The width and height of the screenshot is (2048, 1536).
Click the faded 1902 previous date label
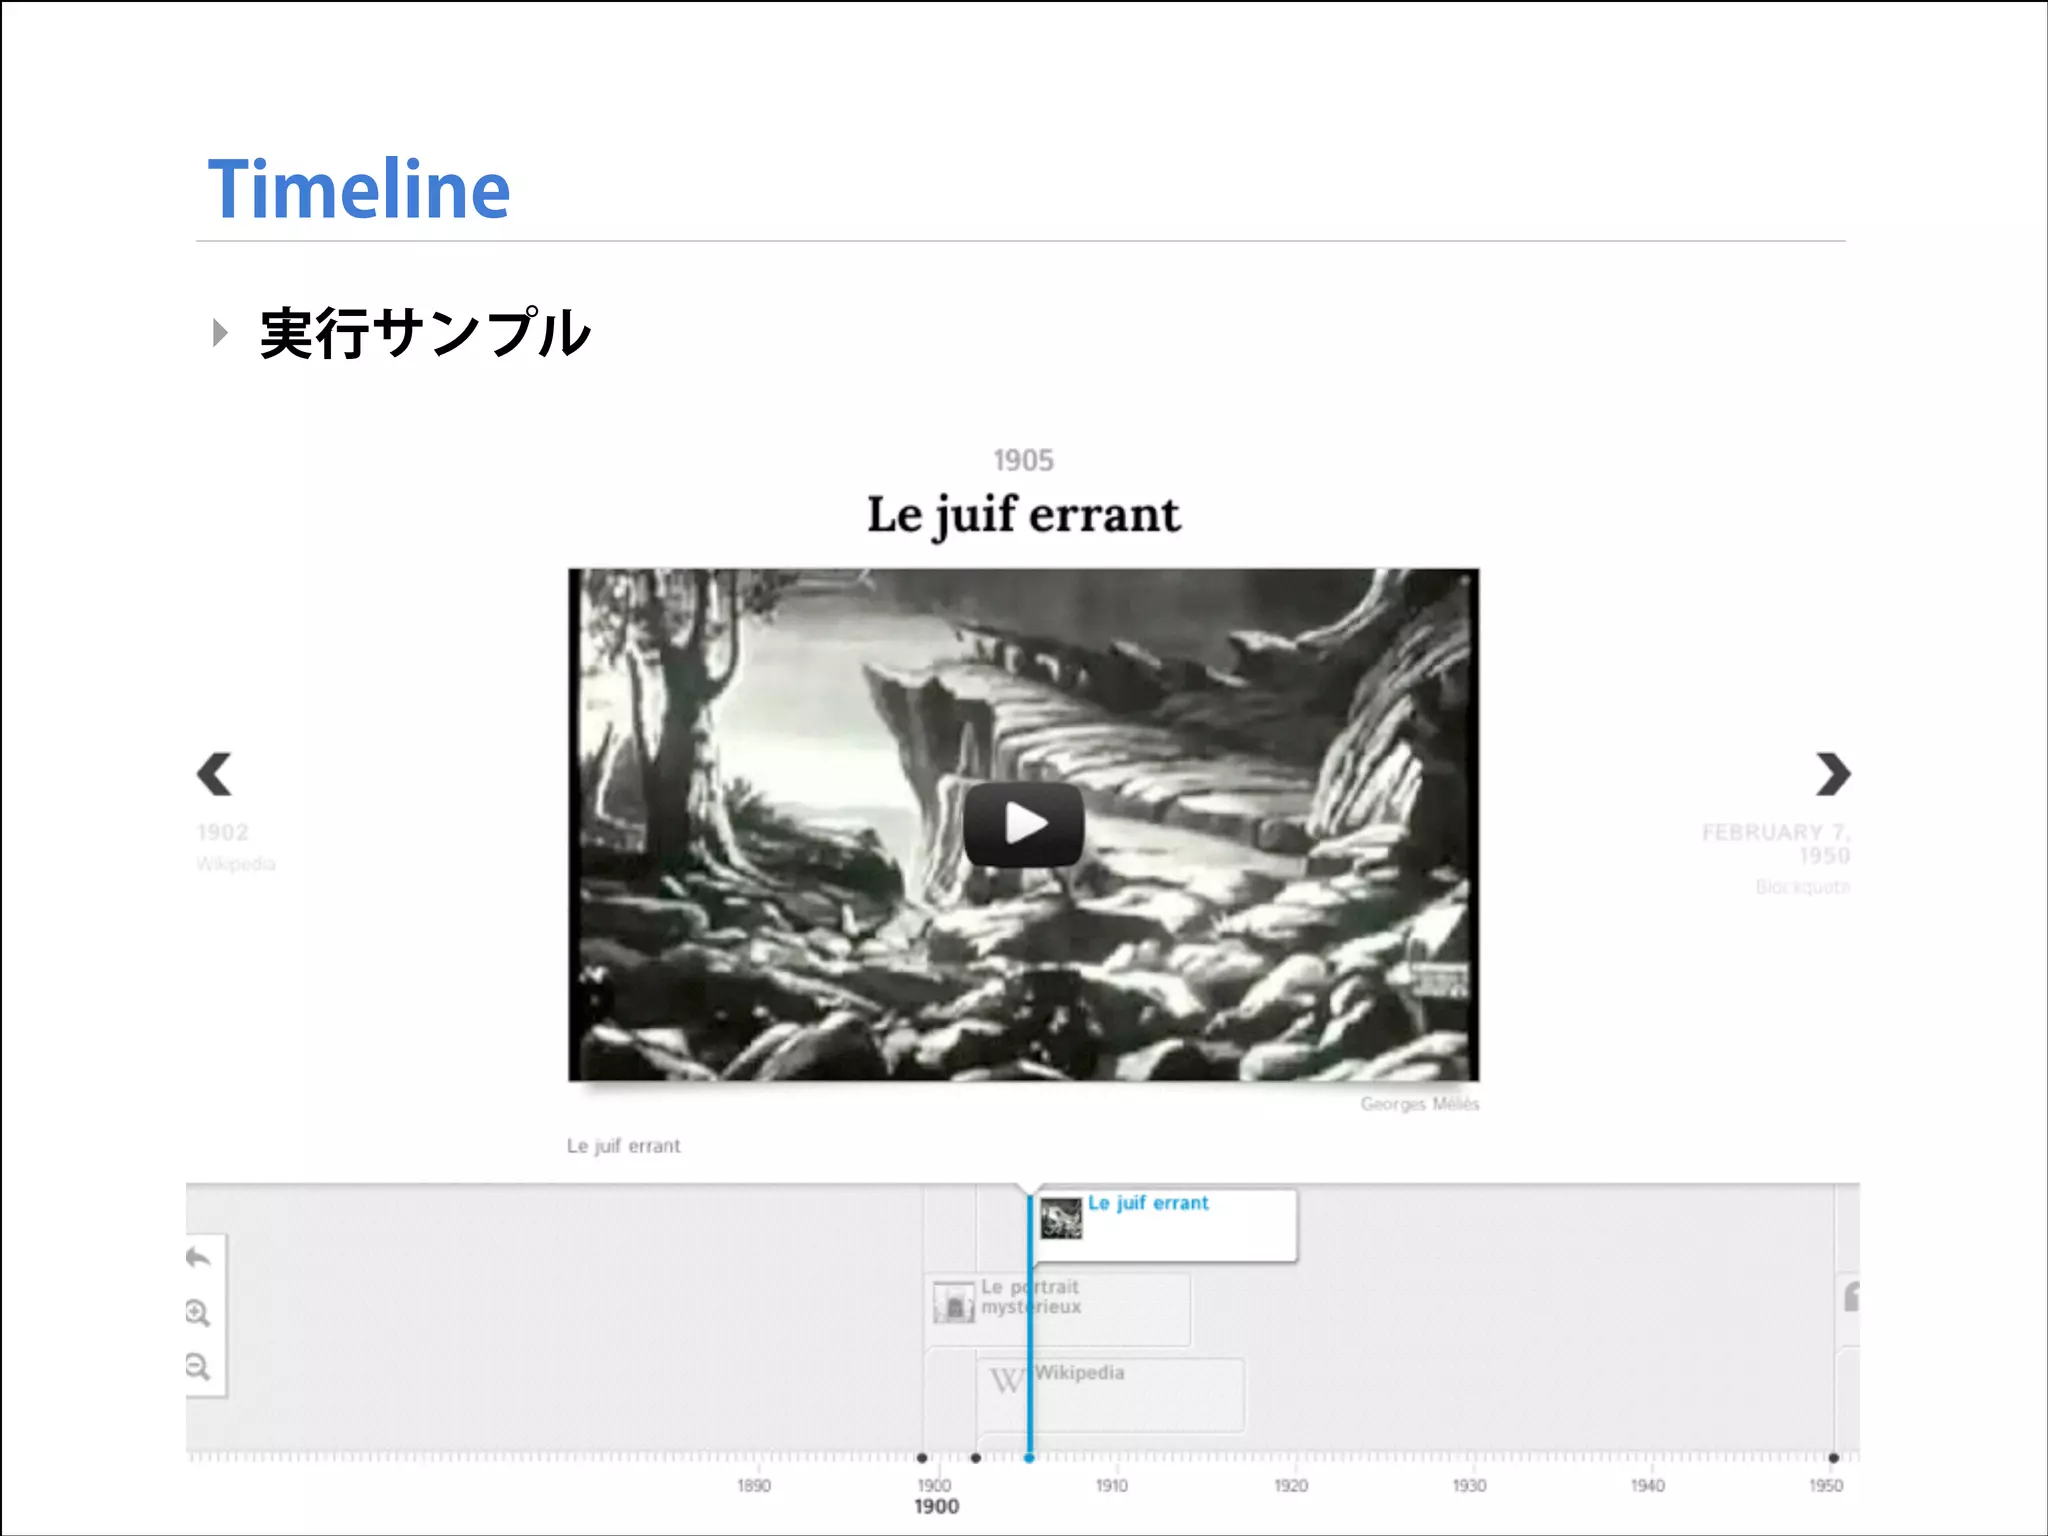click(x=222, y=832)
